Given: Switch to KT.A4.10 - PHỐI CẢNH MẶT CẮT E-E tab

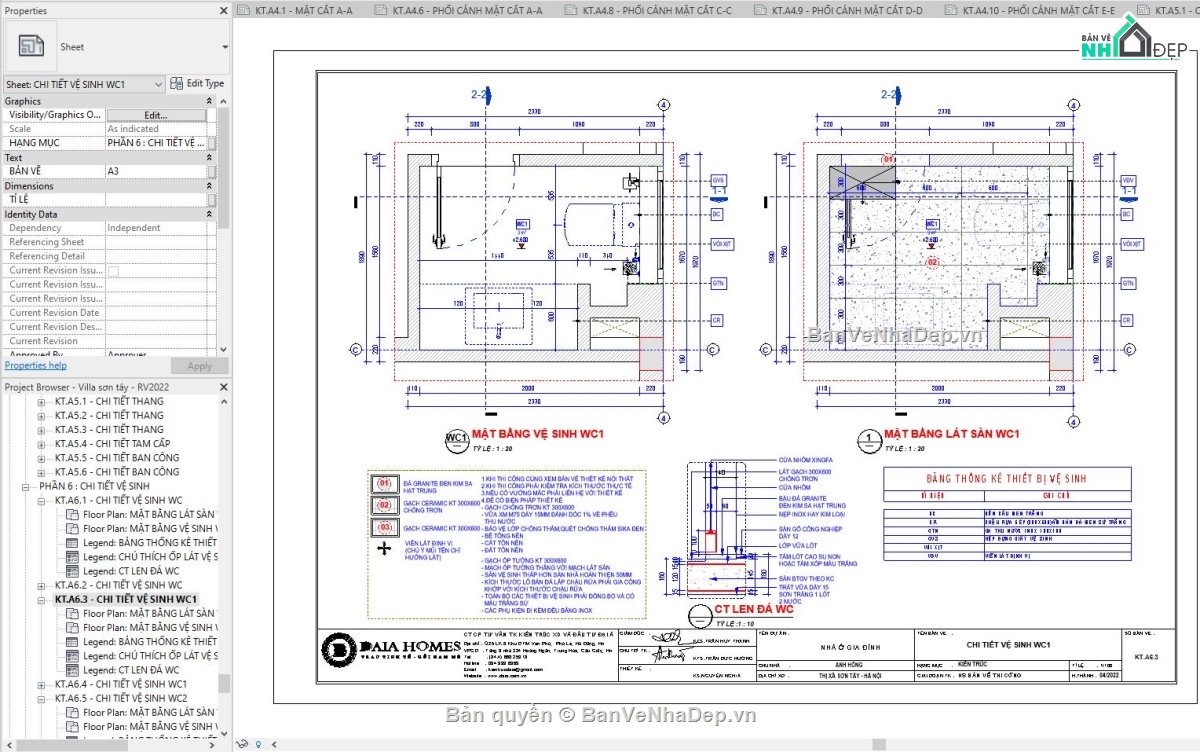Looking at the screenshot, I should point(1039,11).
